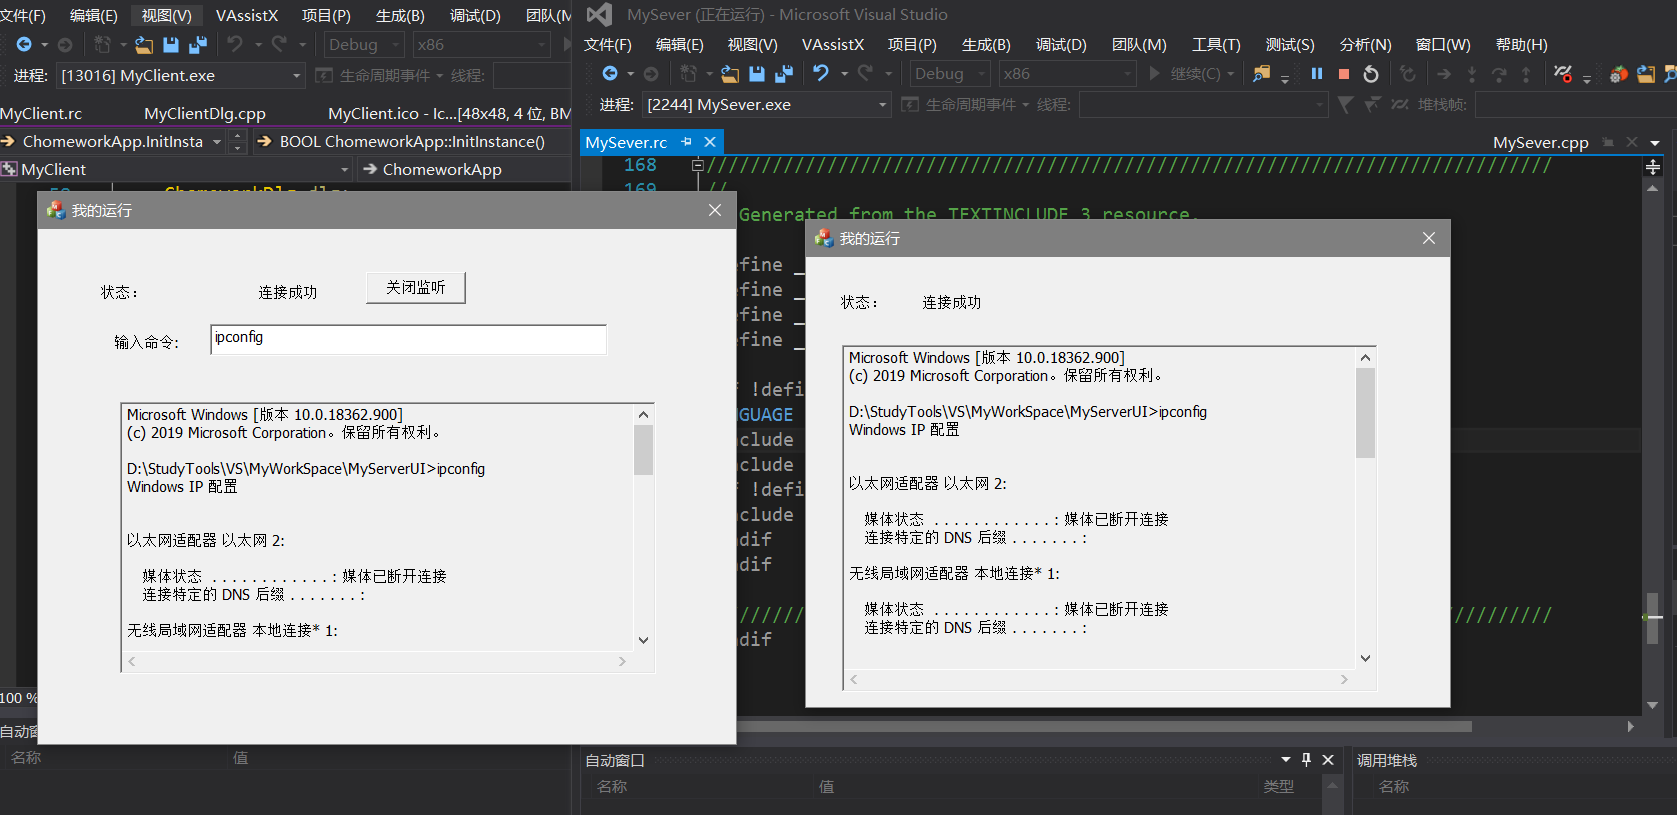Click 类型 column header in auto window
Image resolution: width=1677 pixels, height=815 pixels.
[1278, 787]
